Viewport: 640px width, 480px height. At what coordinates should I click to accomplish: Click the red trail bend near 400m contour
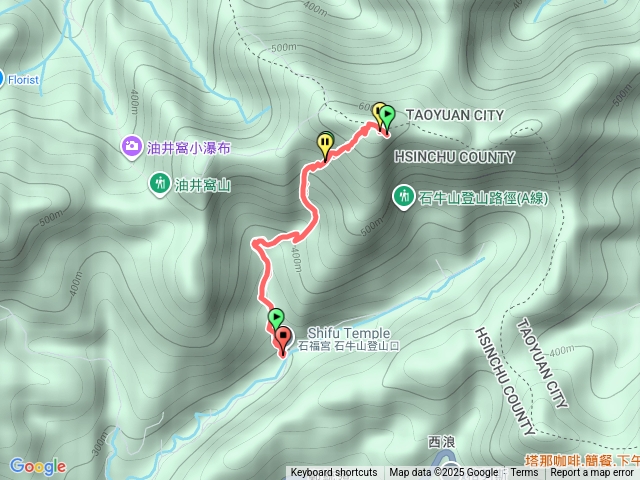[256, 242]
